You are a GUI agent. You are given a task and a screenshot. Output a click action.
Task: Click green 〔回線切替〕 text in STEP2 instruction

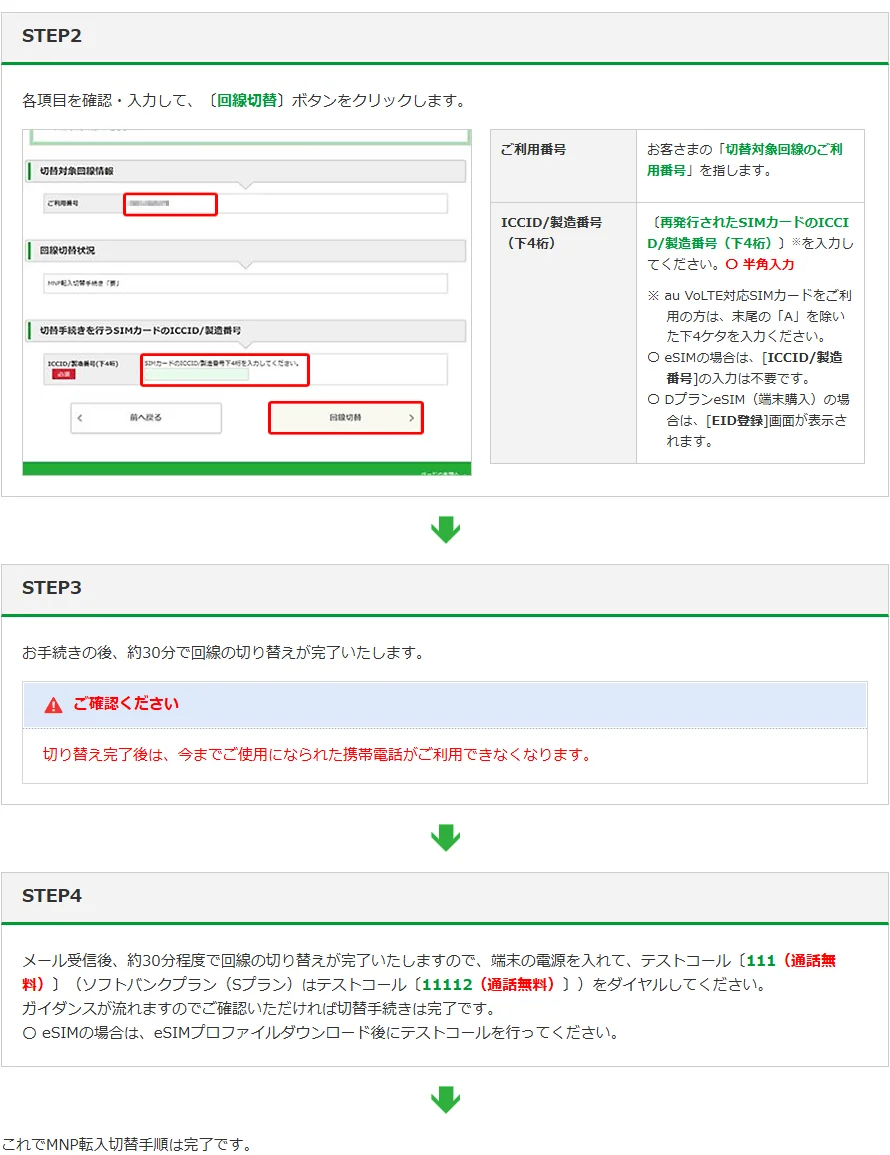pos(246,101)
